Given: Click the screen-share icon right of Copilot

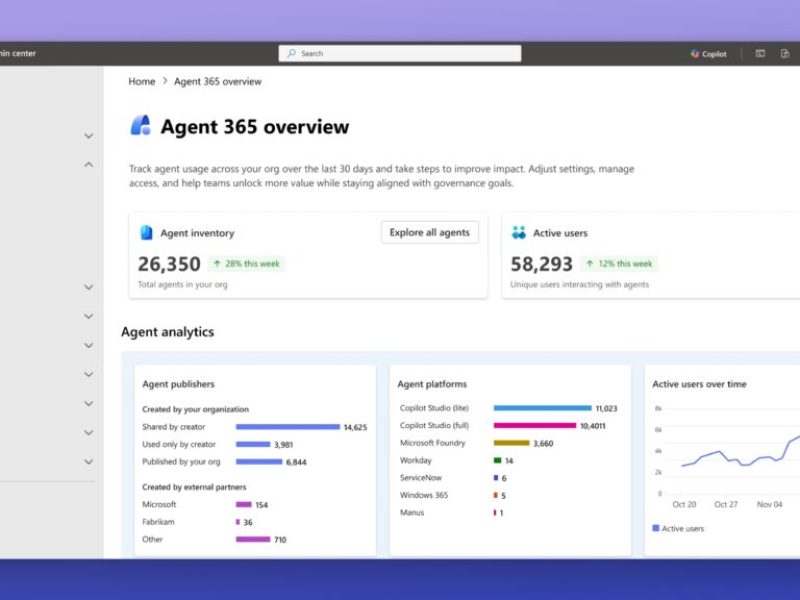Looking at the screenshot, I should (x=760, y=53).
